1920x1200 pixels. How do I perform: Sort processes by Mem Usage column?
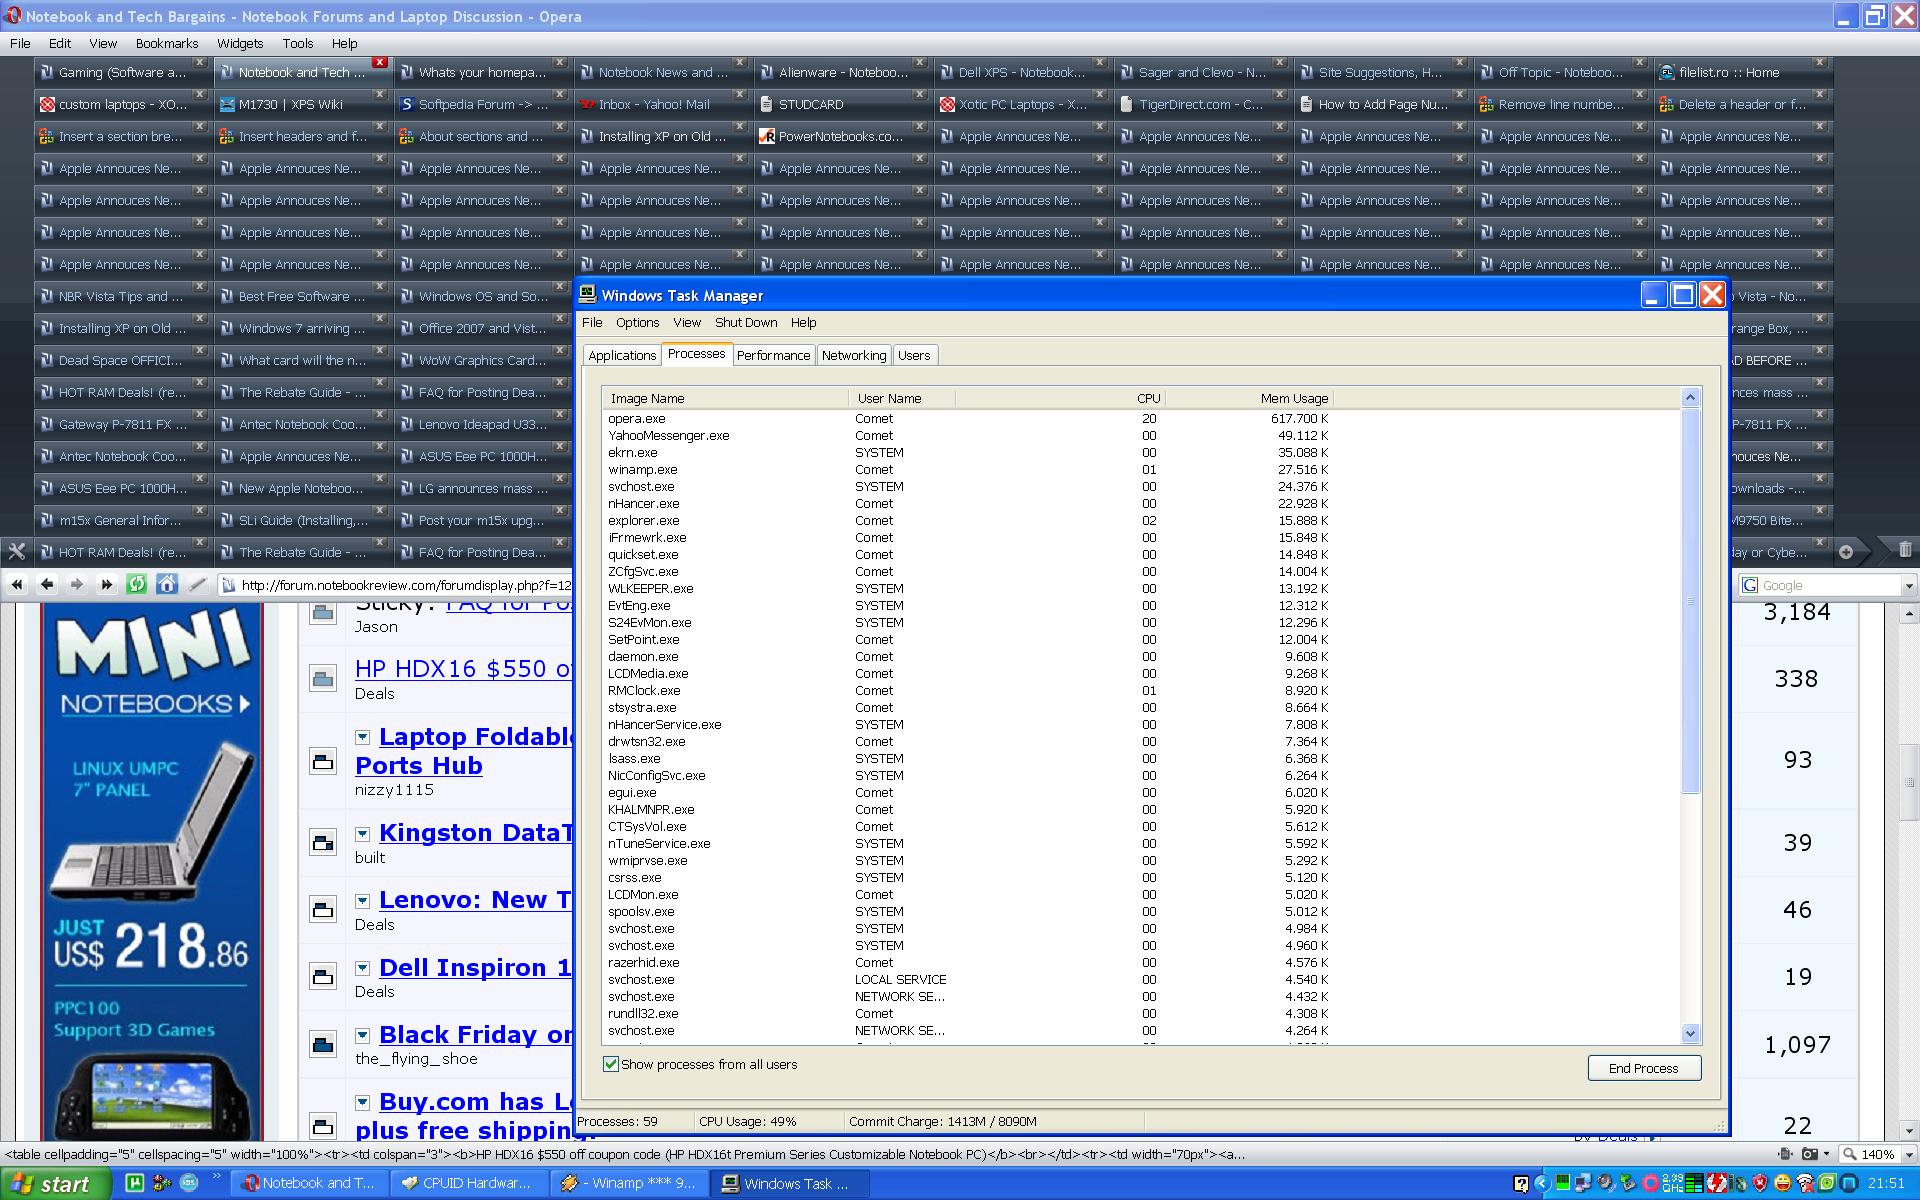click(1249, 398)
